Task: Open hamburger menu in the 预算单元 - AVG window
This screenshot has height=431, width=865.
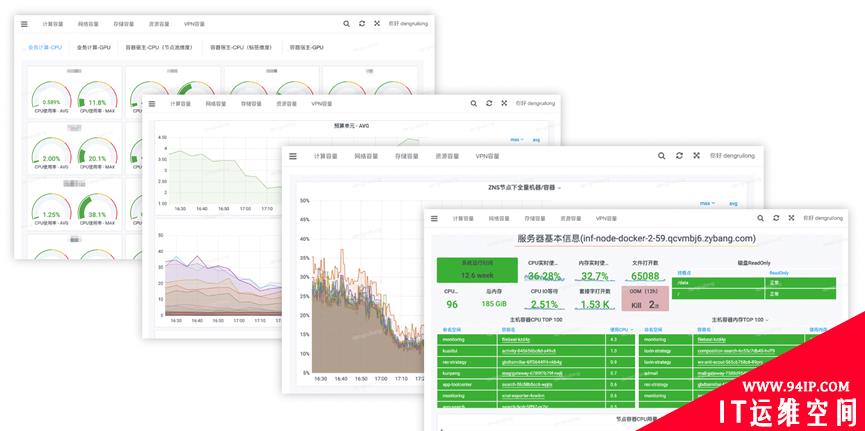Action: [152, 103]
